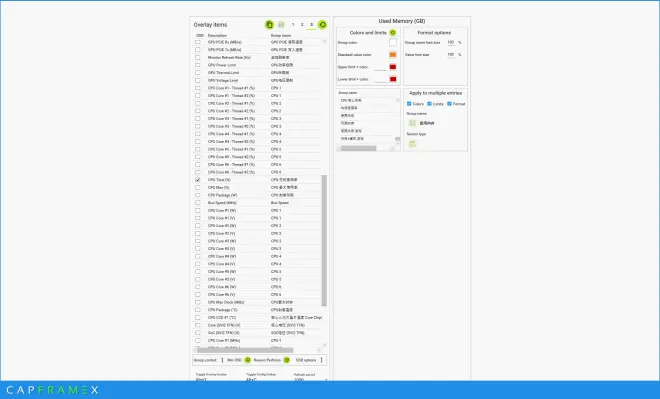Open the OSD options three-dot menu
The width and height of the screenshot is (660, 399).
(321, 360)
